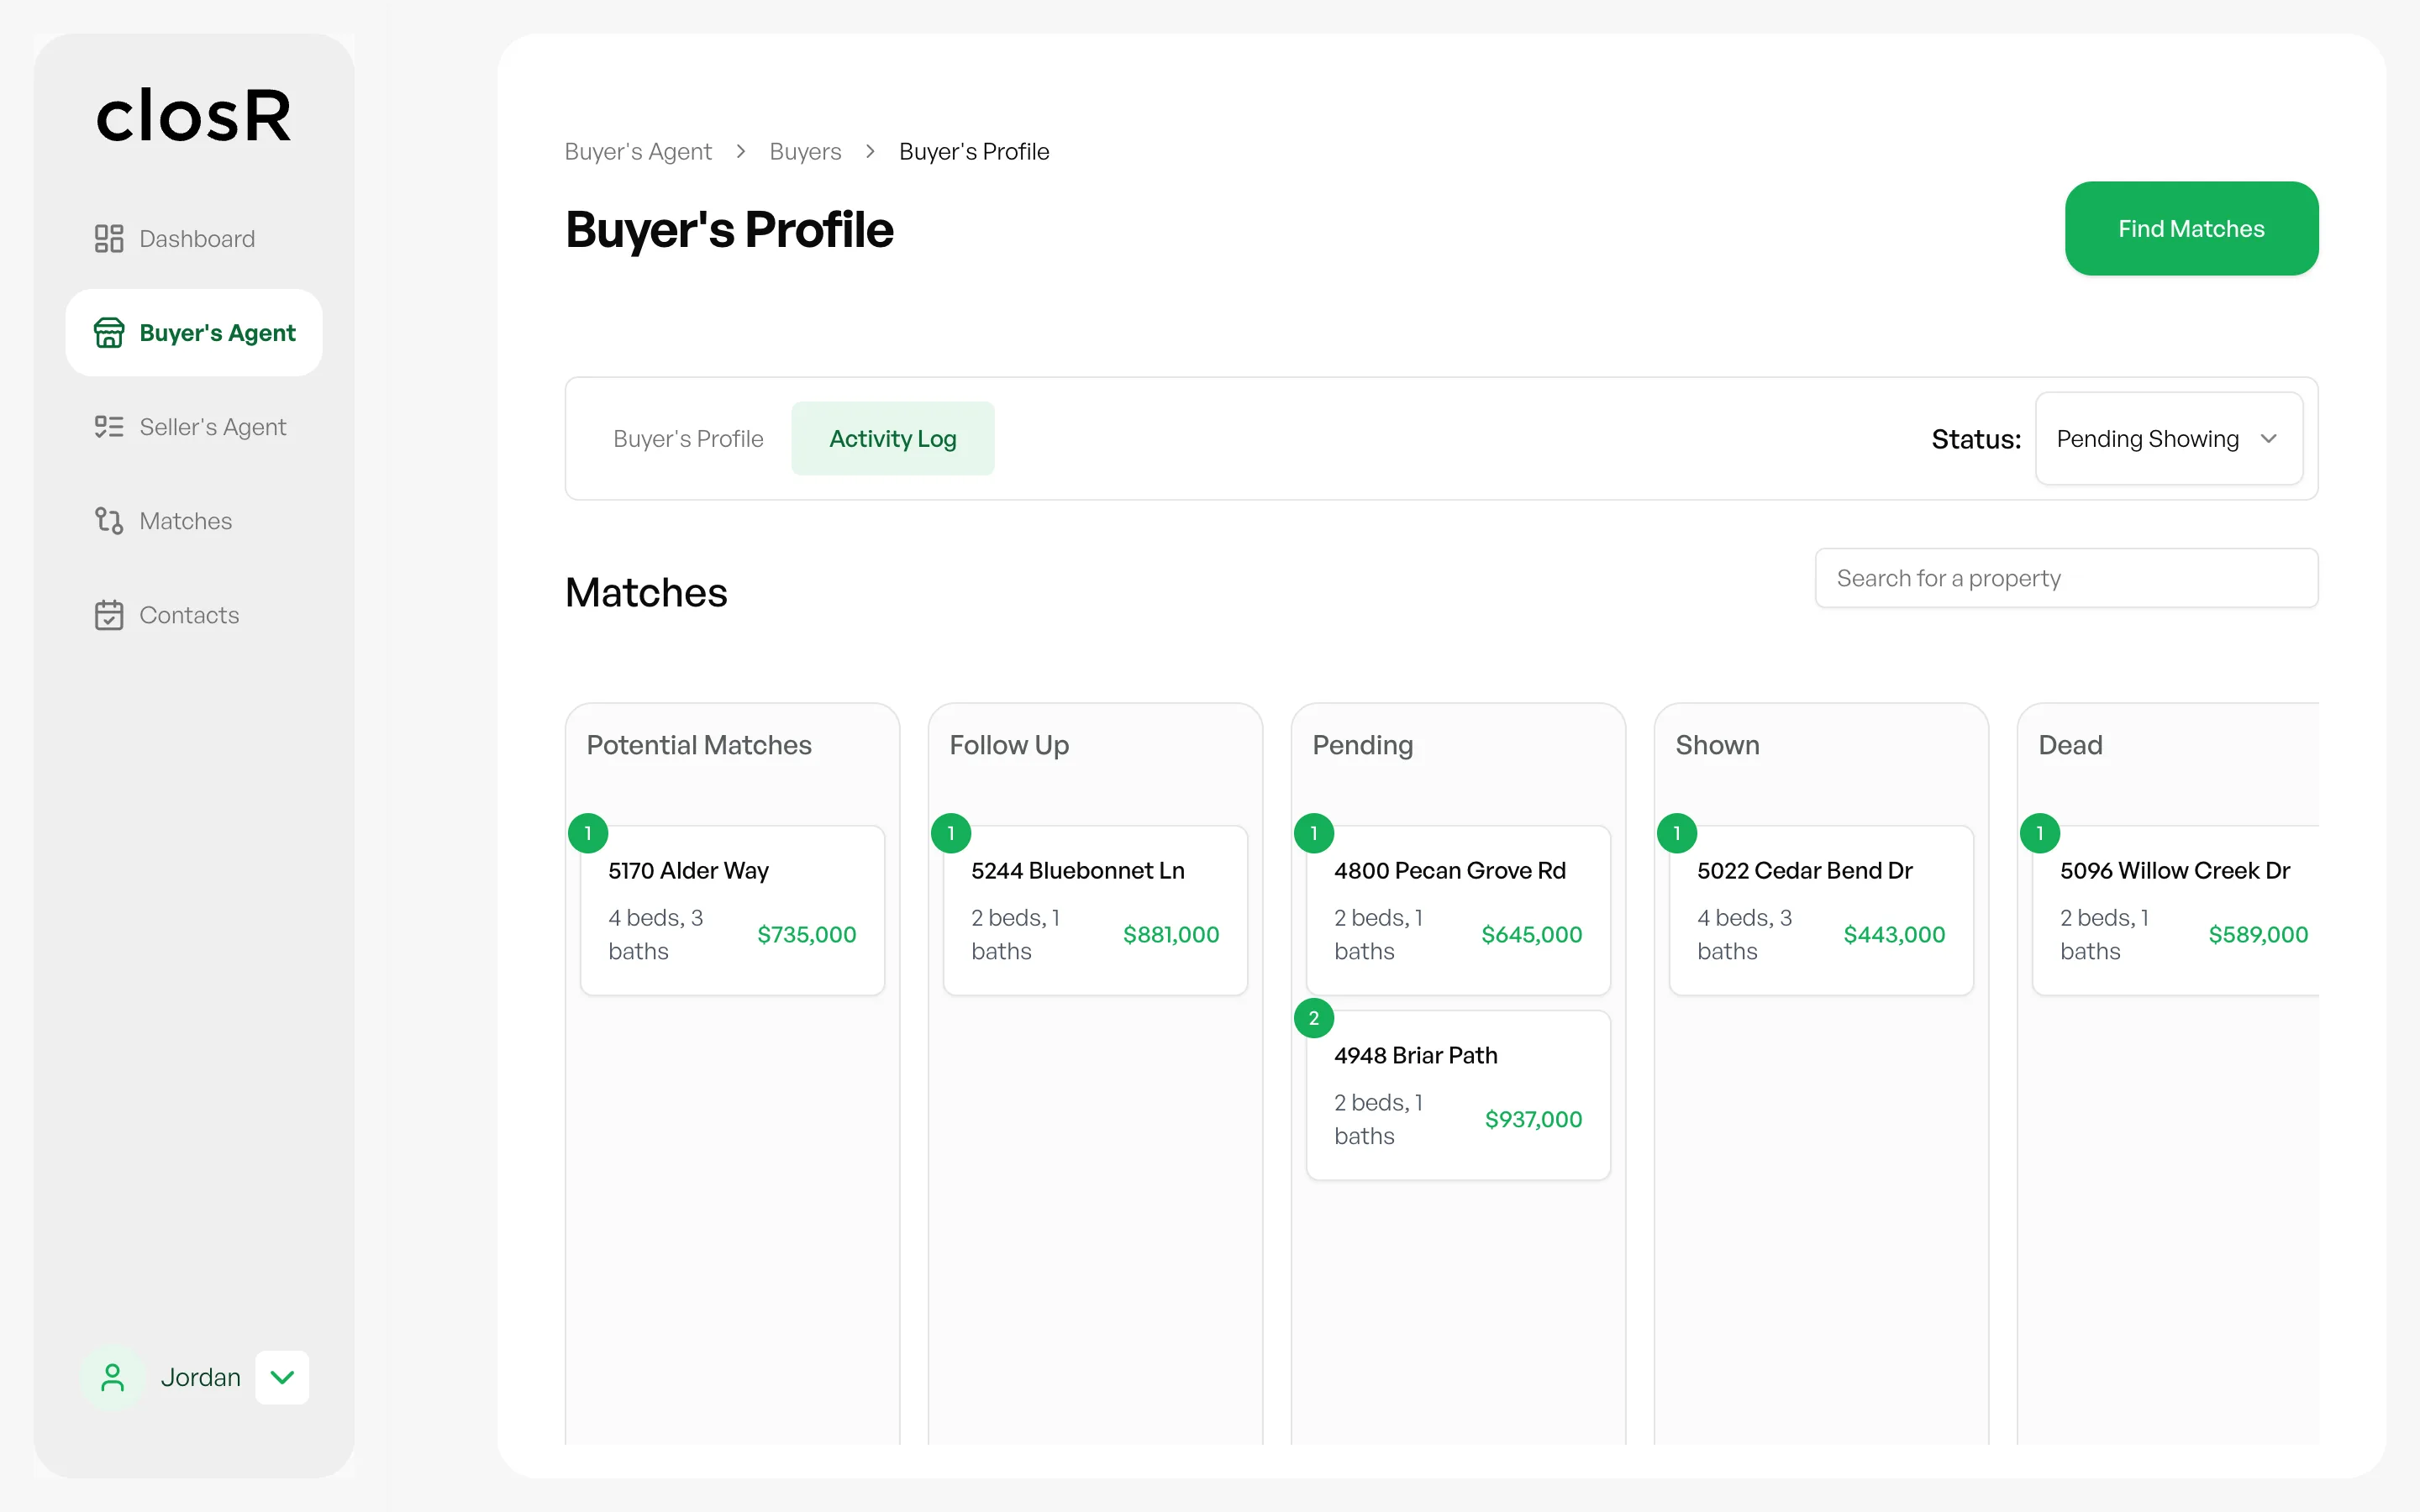Viewport: 2420px width, 1512px height.
Task: Click the Buyer's Profile breadcrumb
Action: point(974,152)
